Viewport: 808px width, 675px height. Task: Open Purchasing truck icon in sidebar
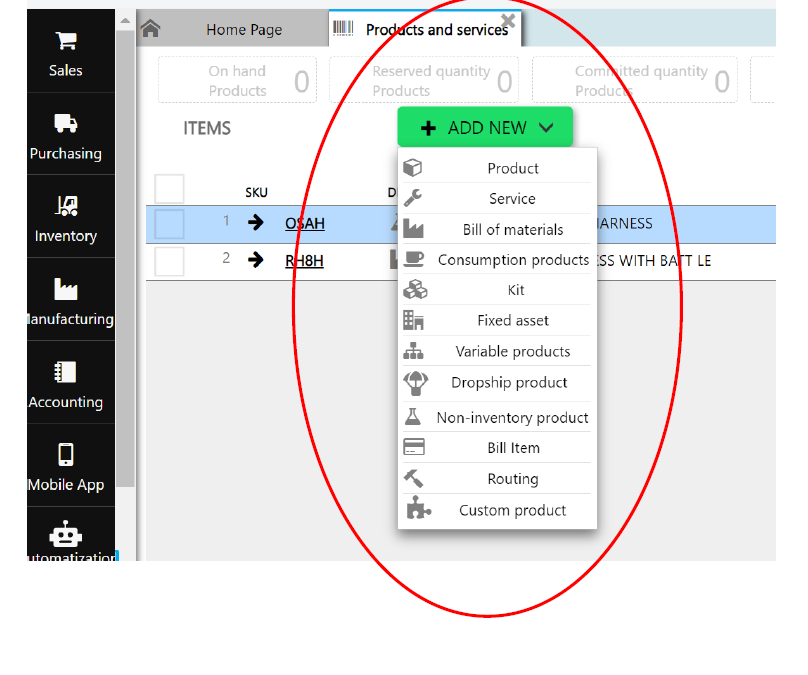[x=66, y=123]
